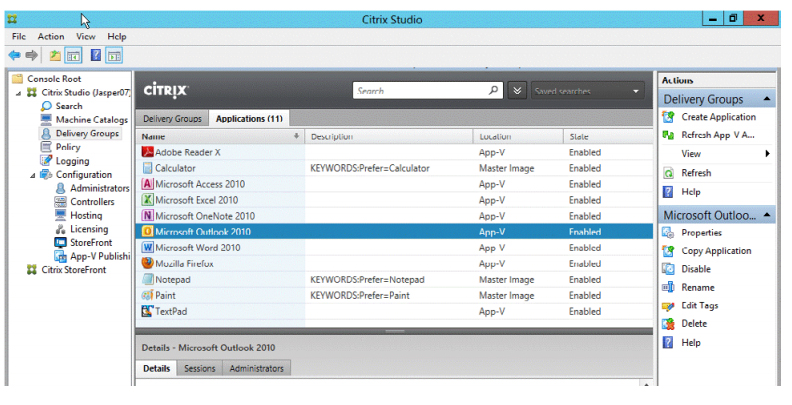Collapse the Configuration tree node

pyautogui.click(x=33, y=175)
